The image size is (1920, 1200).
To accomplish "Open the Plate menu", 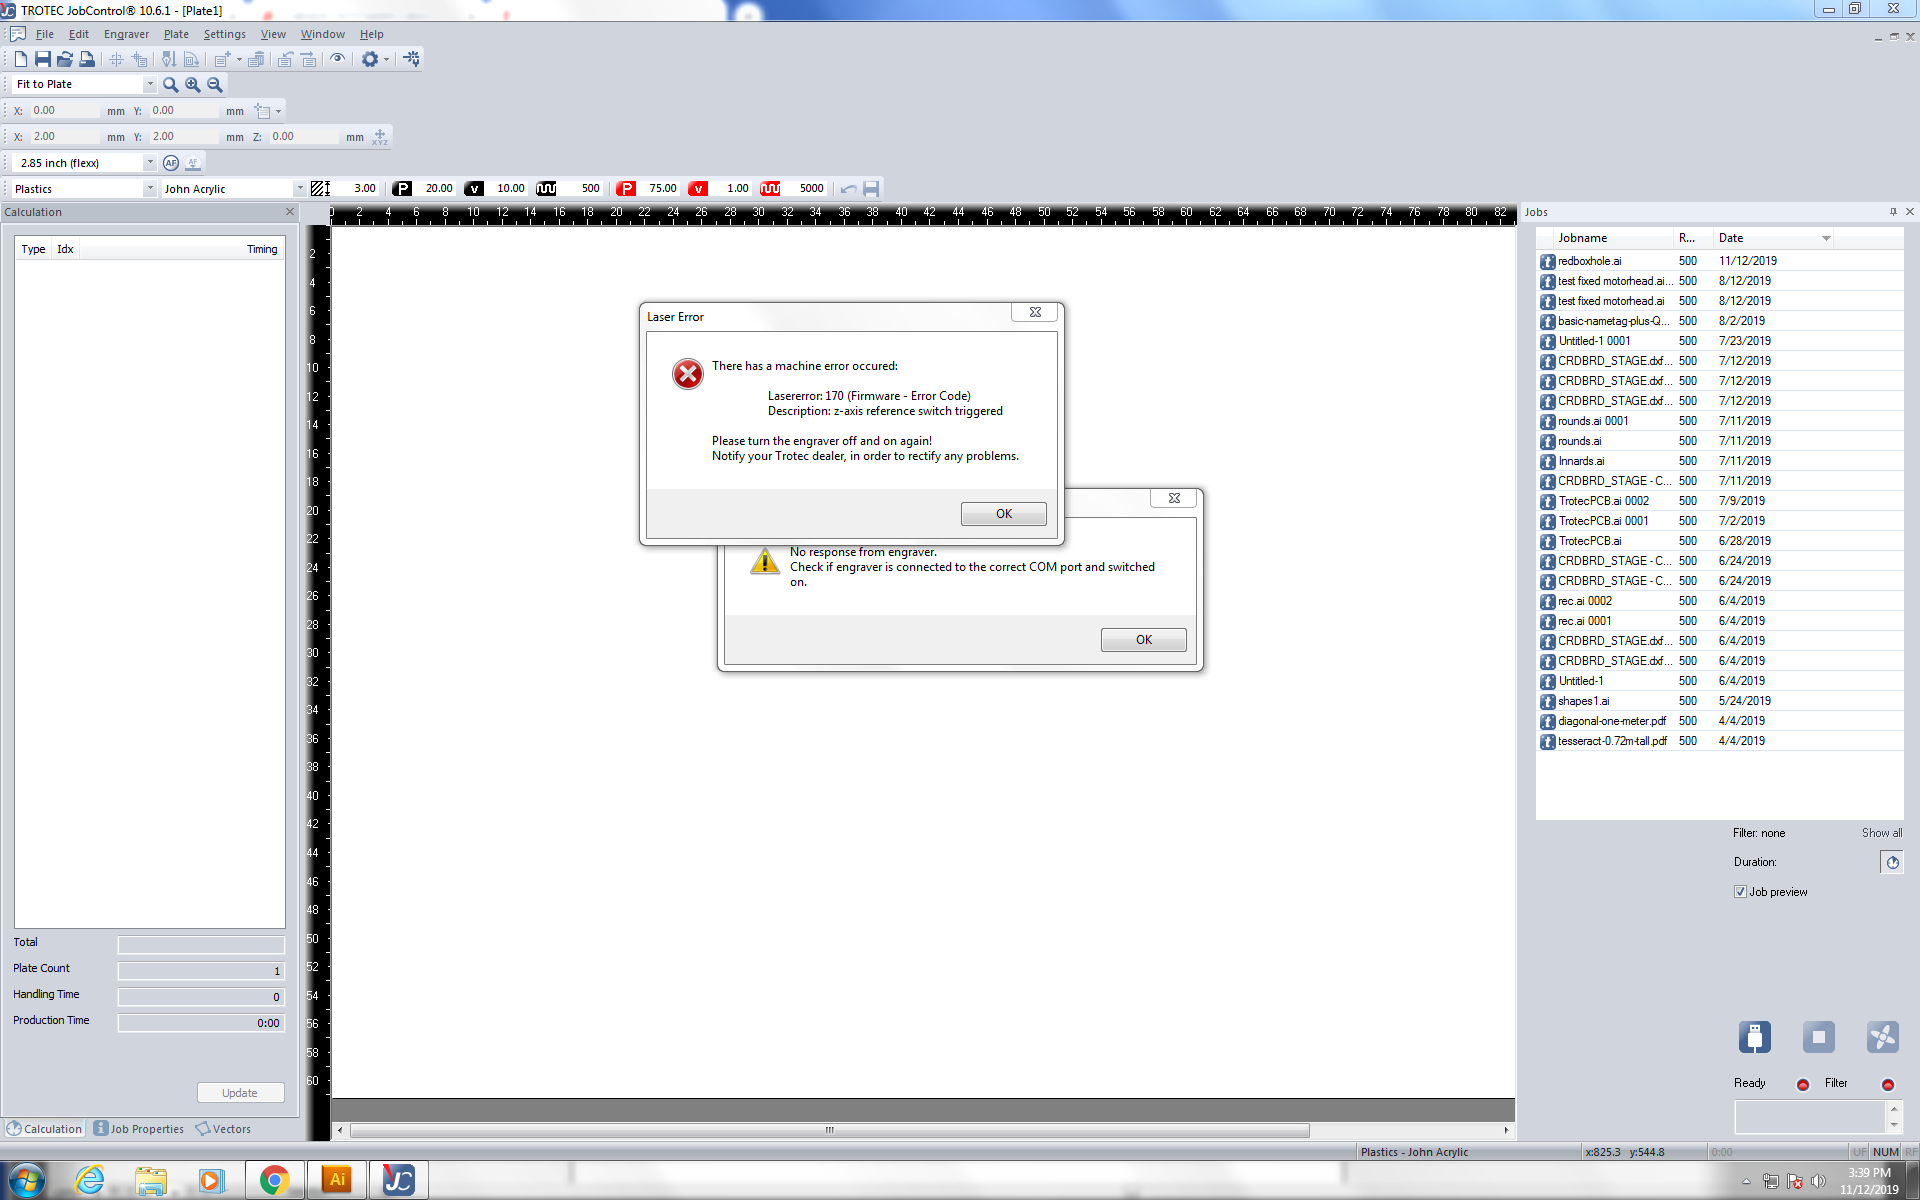I will 176,34.
